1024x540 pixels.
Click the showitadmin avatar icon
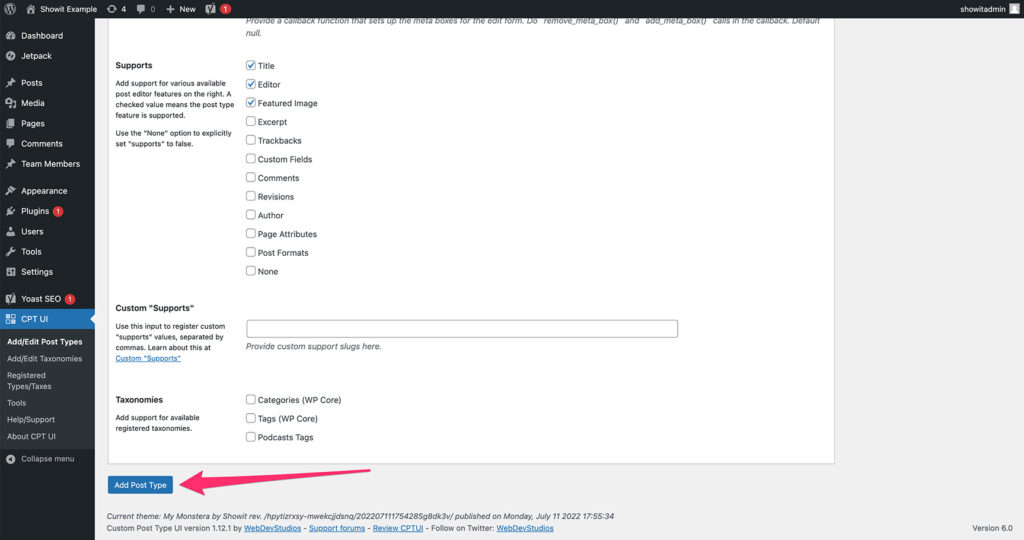(x=1012, y=9)
